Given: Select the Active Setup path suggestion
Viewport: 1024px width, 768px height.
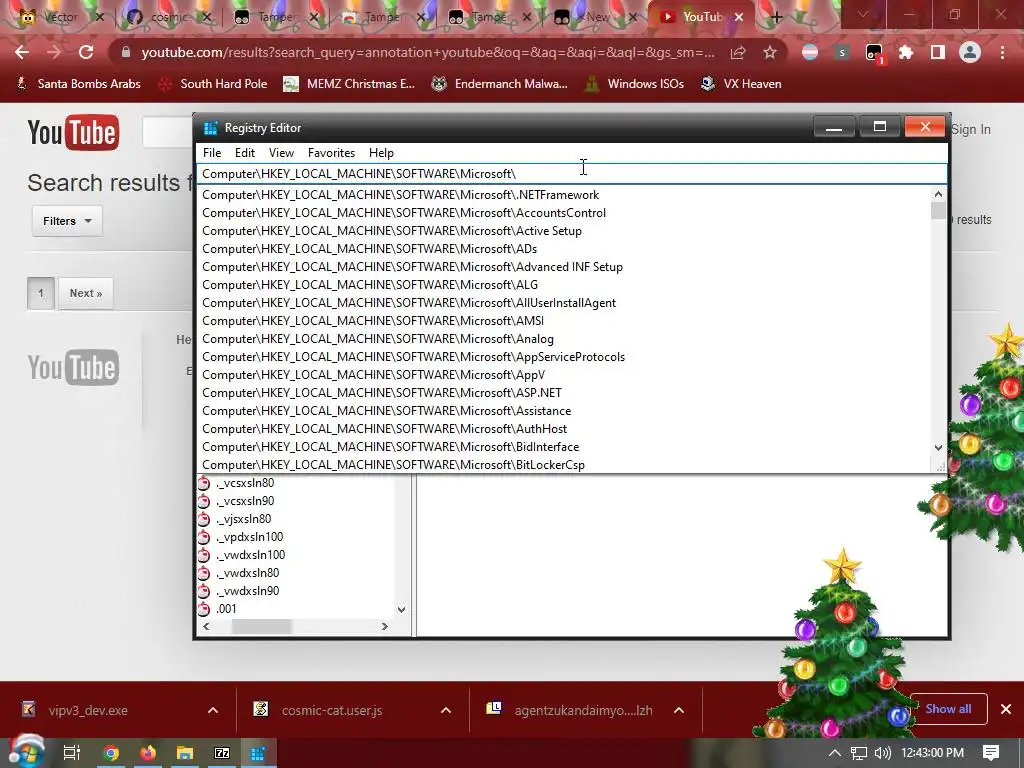Looking at the screenshot, I should pyautogui.click(x=564, y=231).
